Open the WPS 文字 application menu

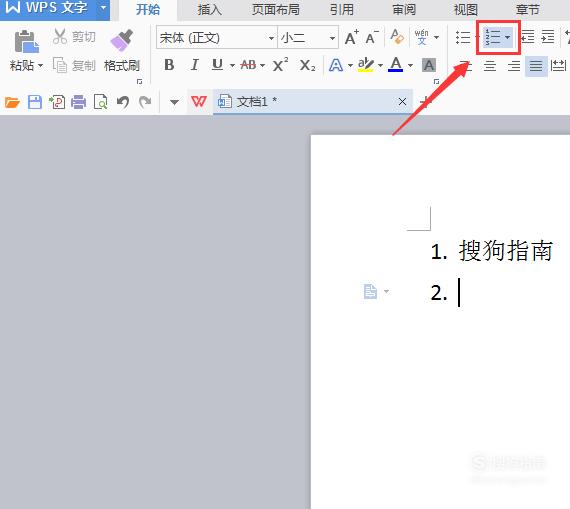(47, 8)
